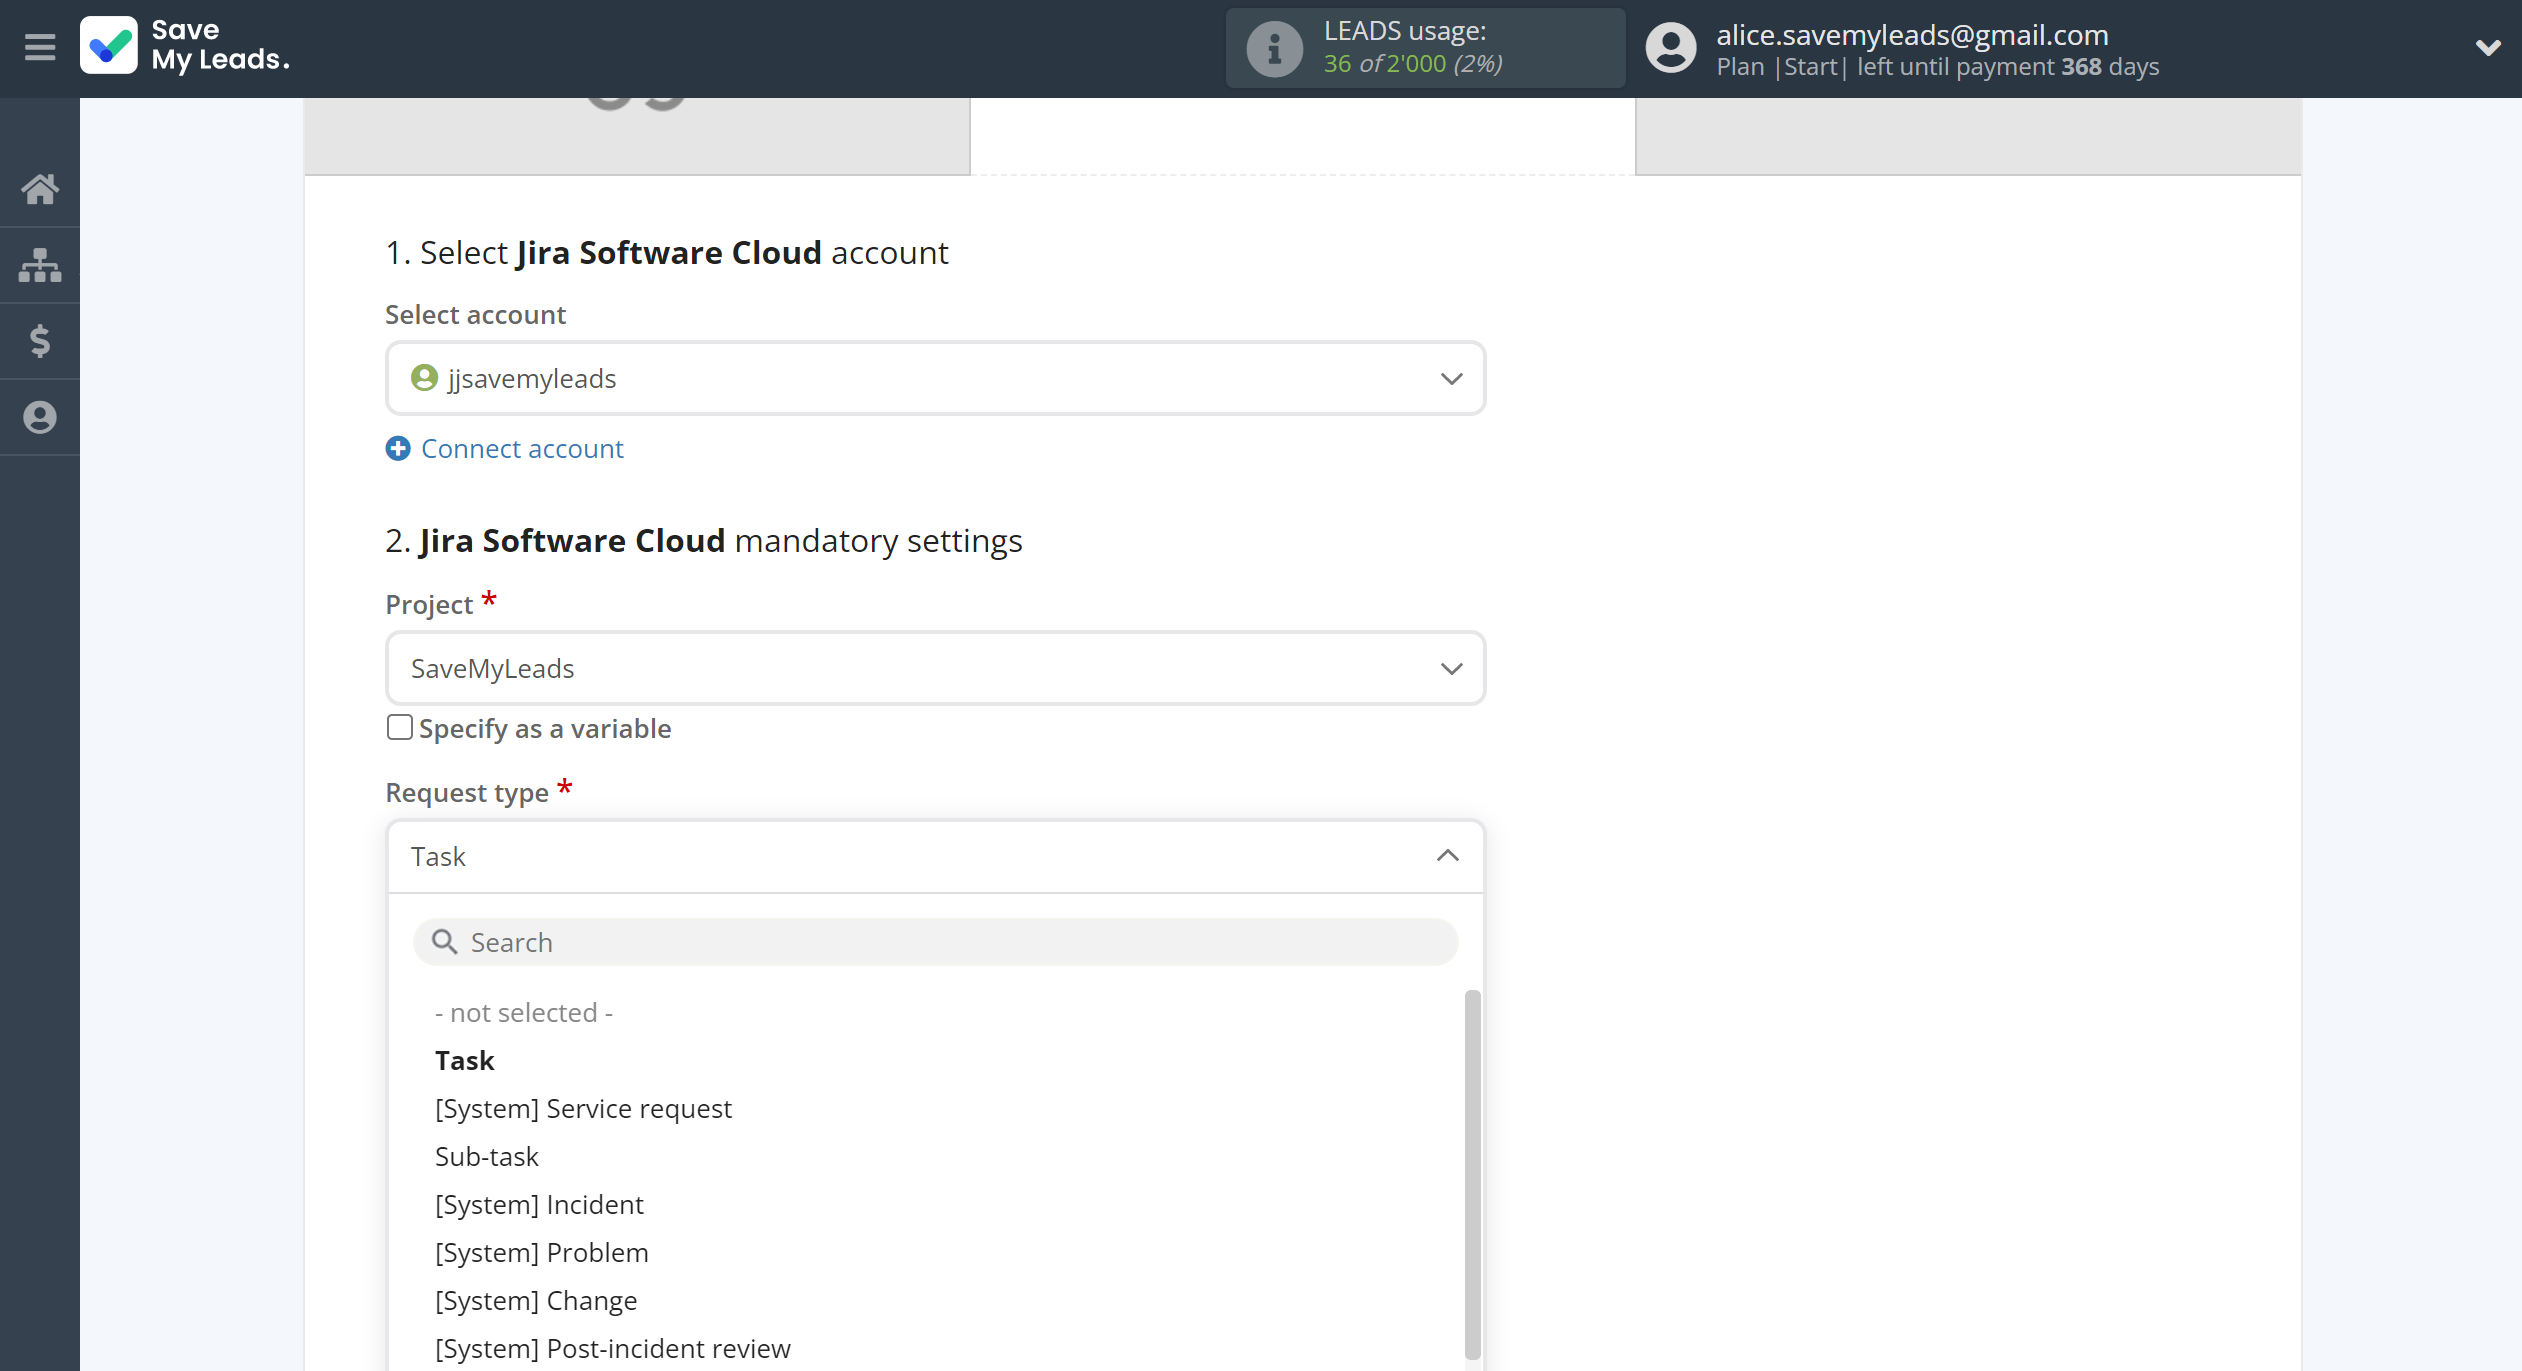Open the connections sitemap icon
This screenshot has width=2522, height=1371.
click(x=40, y=265)
